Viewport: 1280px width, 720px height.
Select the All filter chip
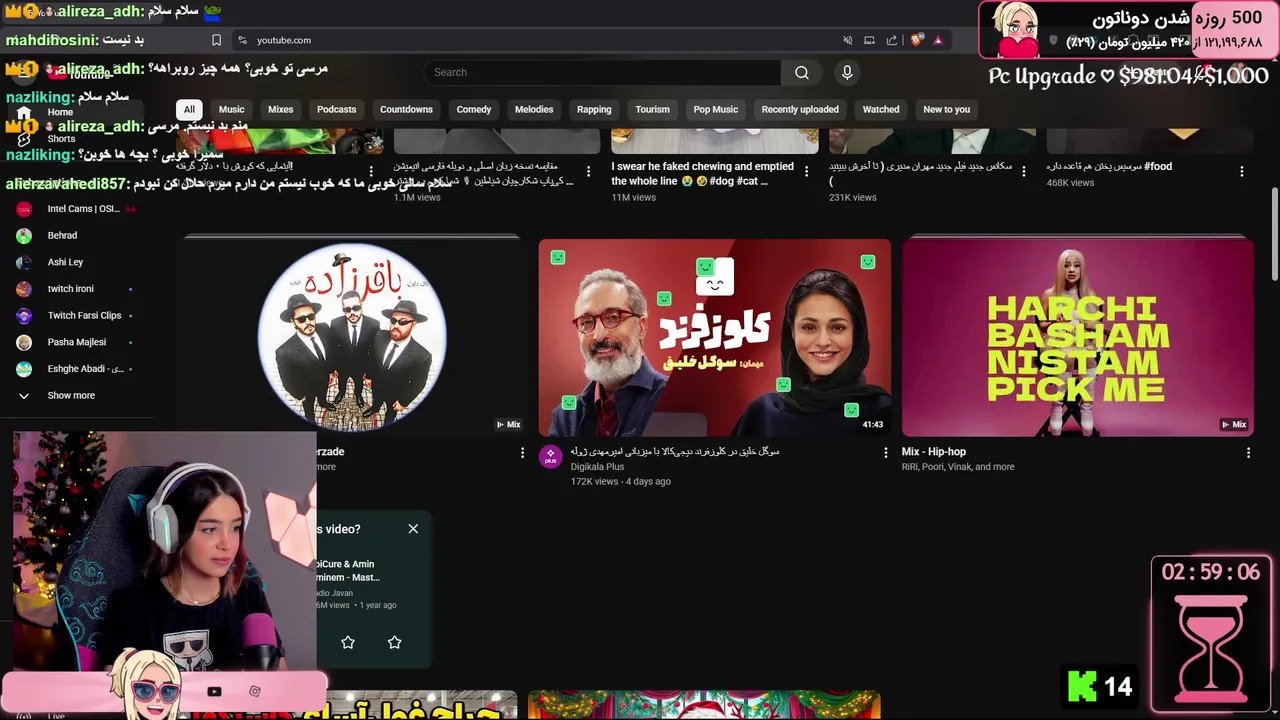pyautogui.click(x=189, y=109)
